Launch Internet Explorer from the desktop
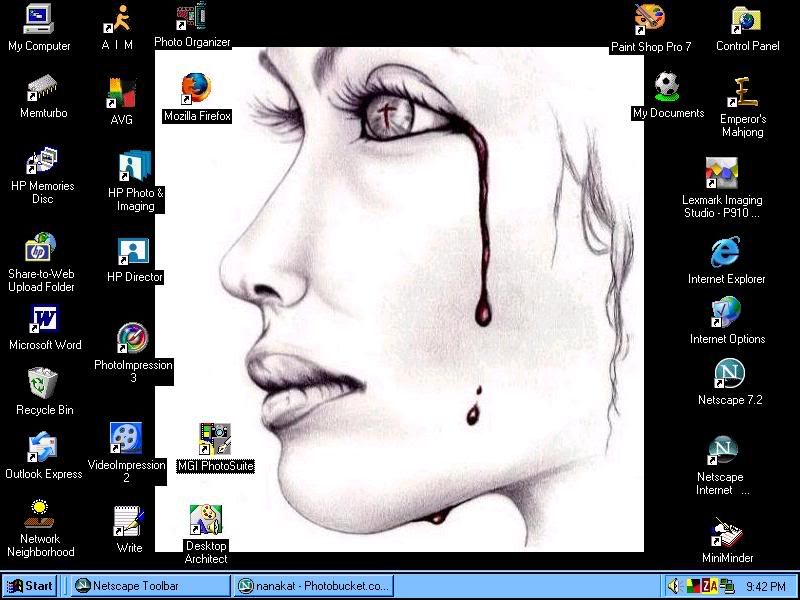800x600 pixels. pyautogui.click(x=726, y=252)
